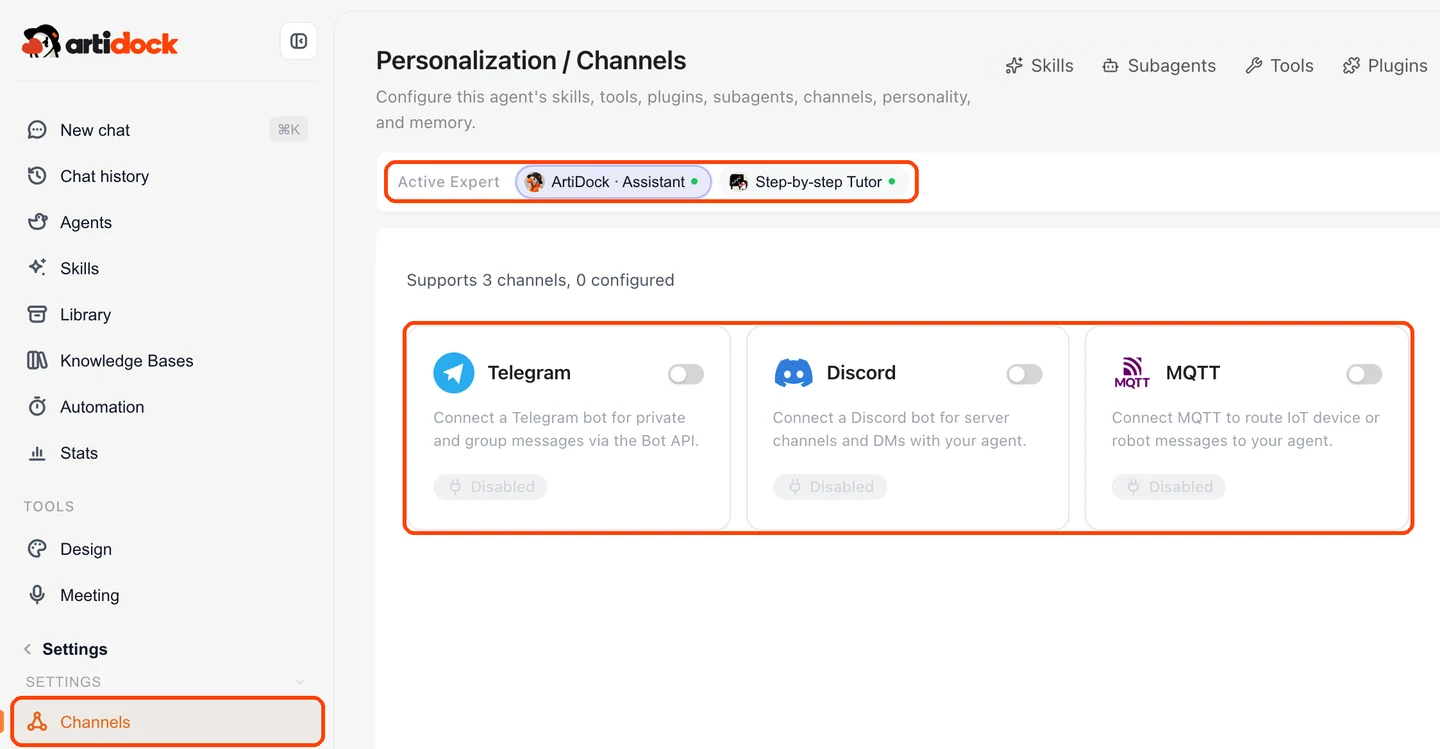Image resolution: width=1440 pixels, height=749 pixels.
Task: Collapse the SETTINGS section chevron
Action: tap(299, 682)
